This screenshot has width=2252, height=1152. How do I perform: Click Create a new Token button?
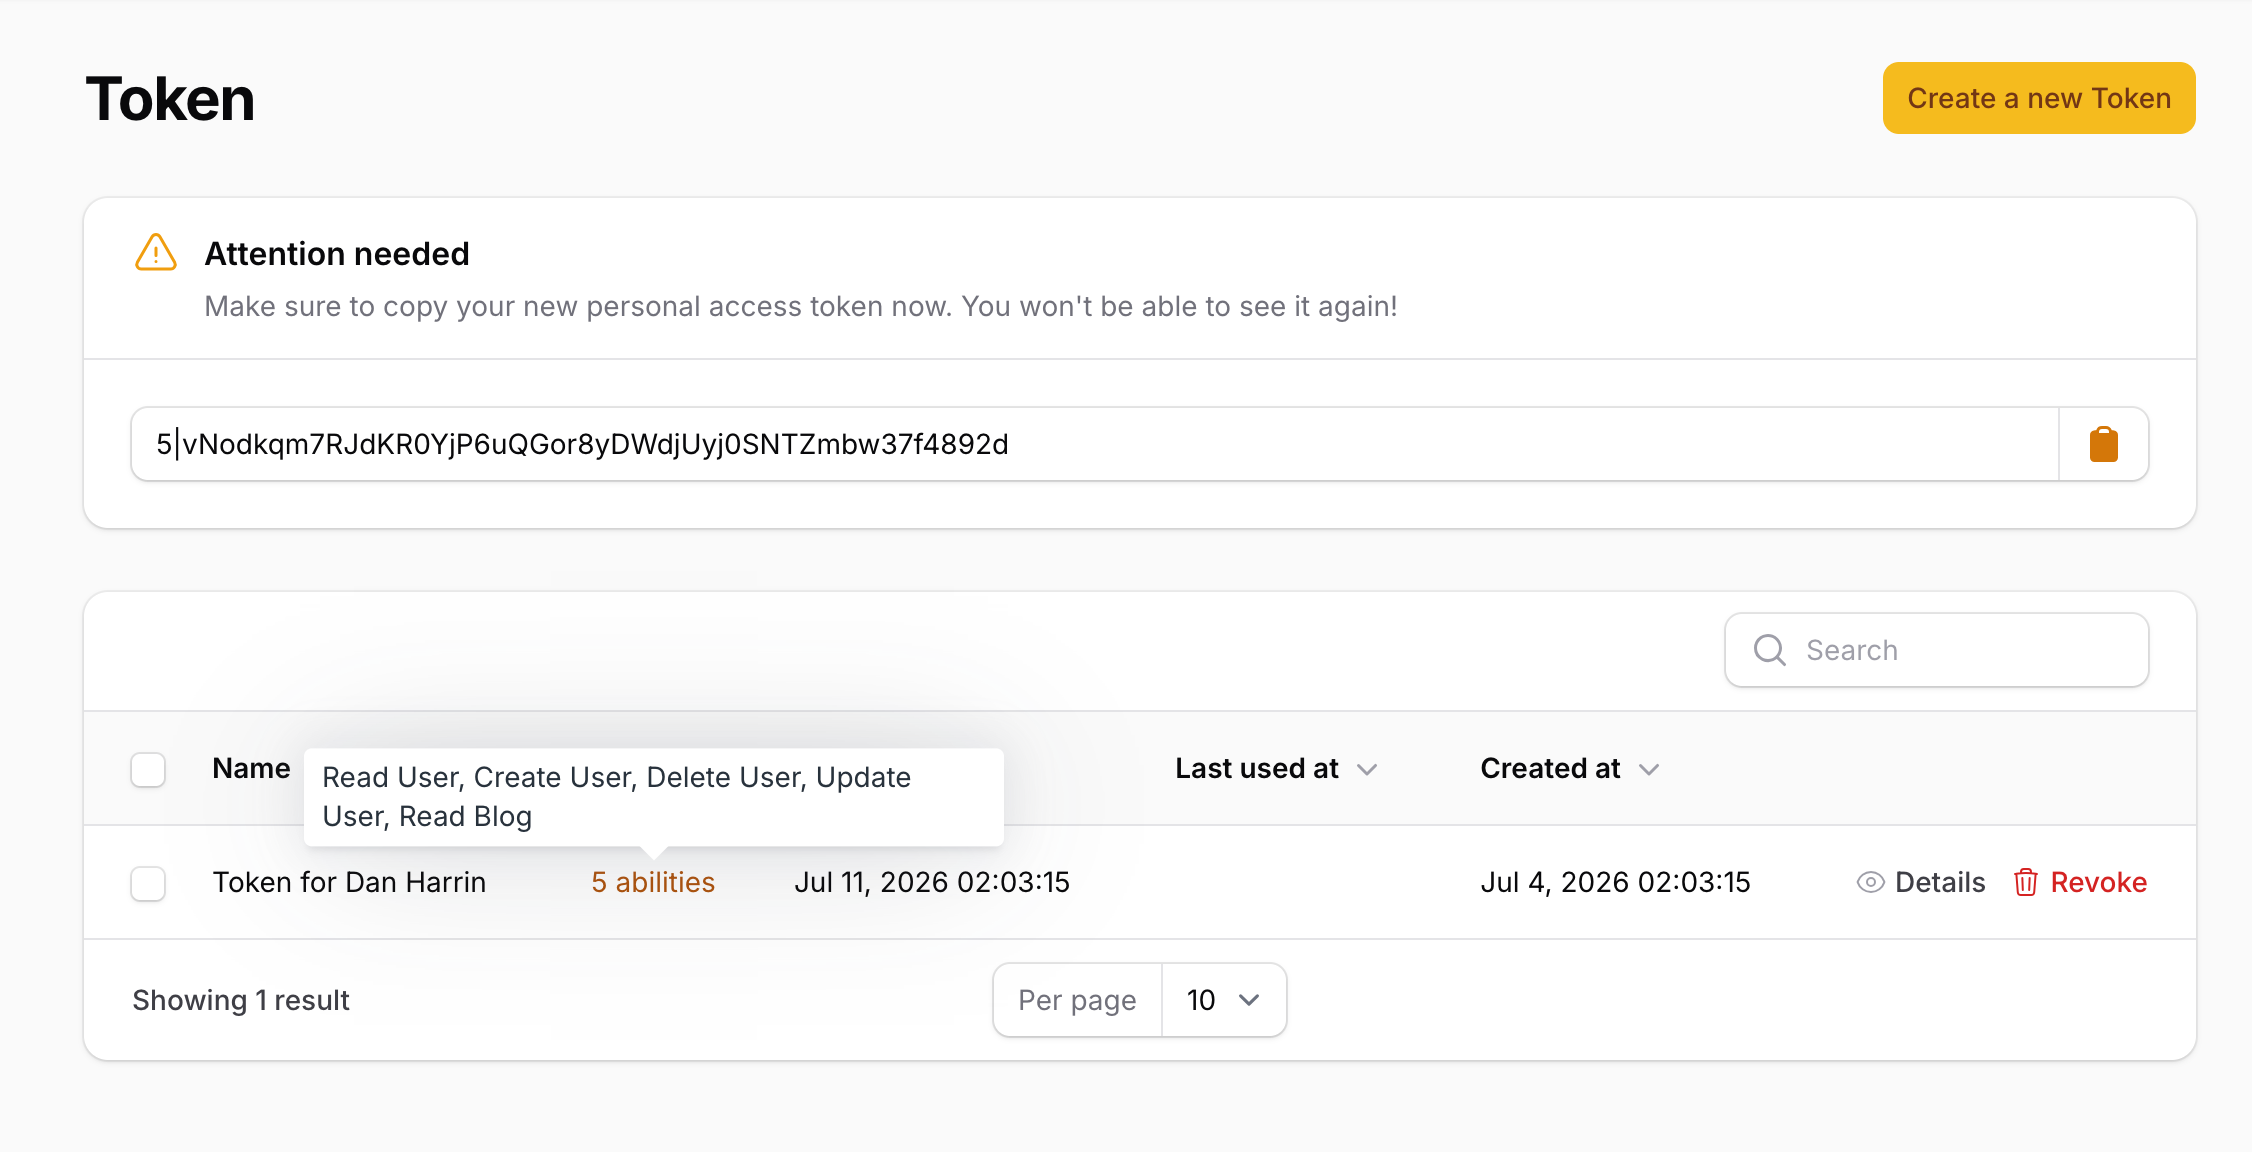click(2039, 98)
